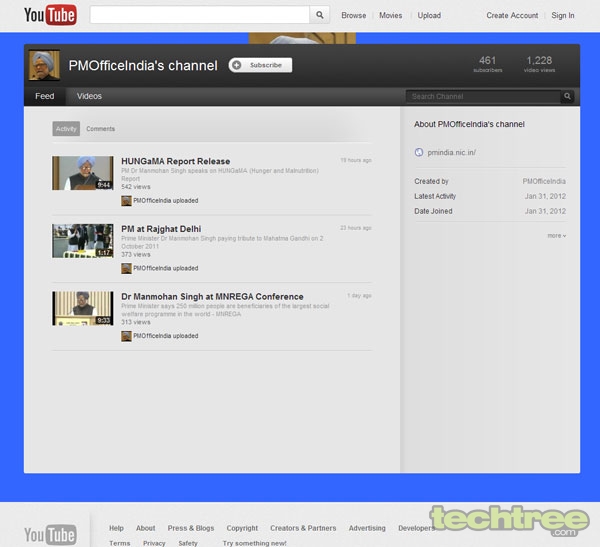The width and height of the screenshot is (600, 547).
Task: Click the globe icon beside pmindia.nic.in
Action: coord(419,152)
